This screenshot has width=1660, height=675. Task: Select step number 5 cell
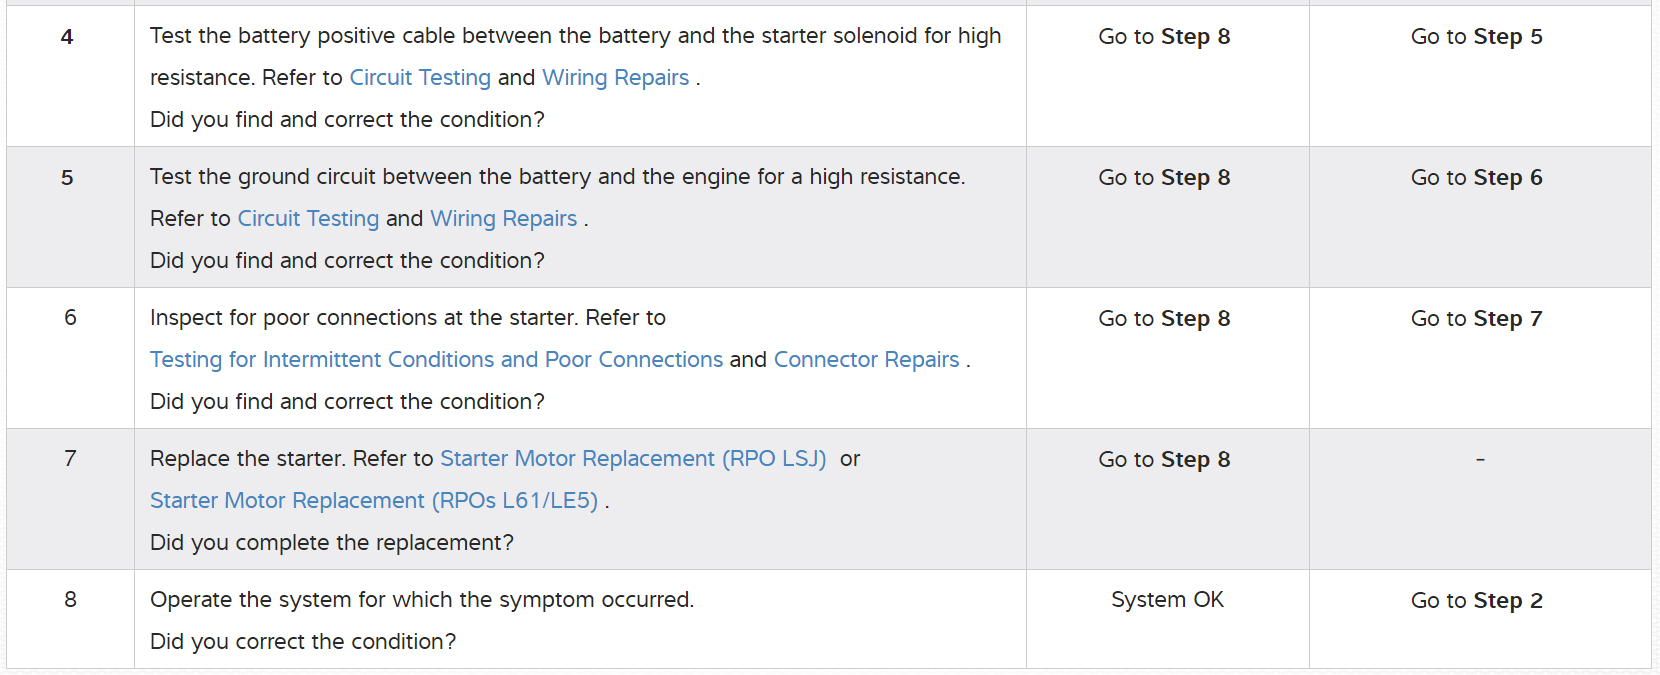coord(67,178)
